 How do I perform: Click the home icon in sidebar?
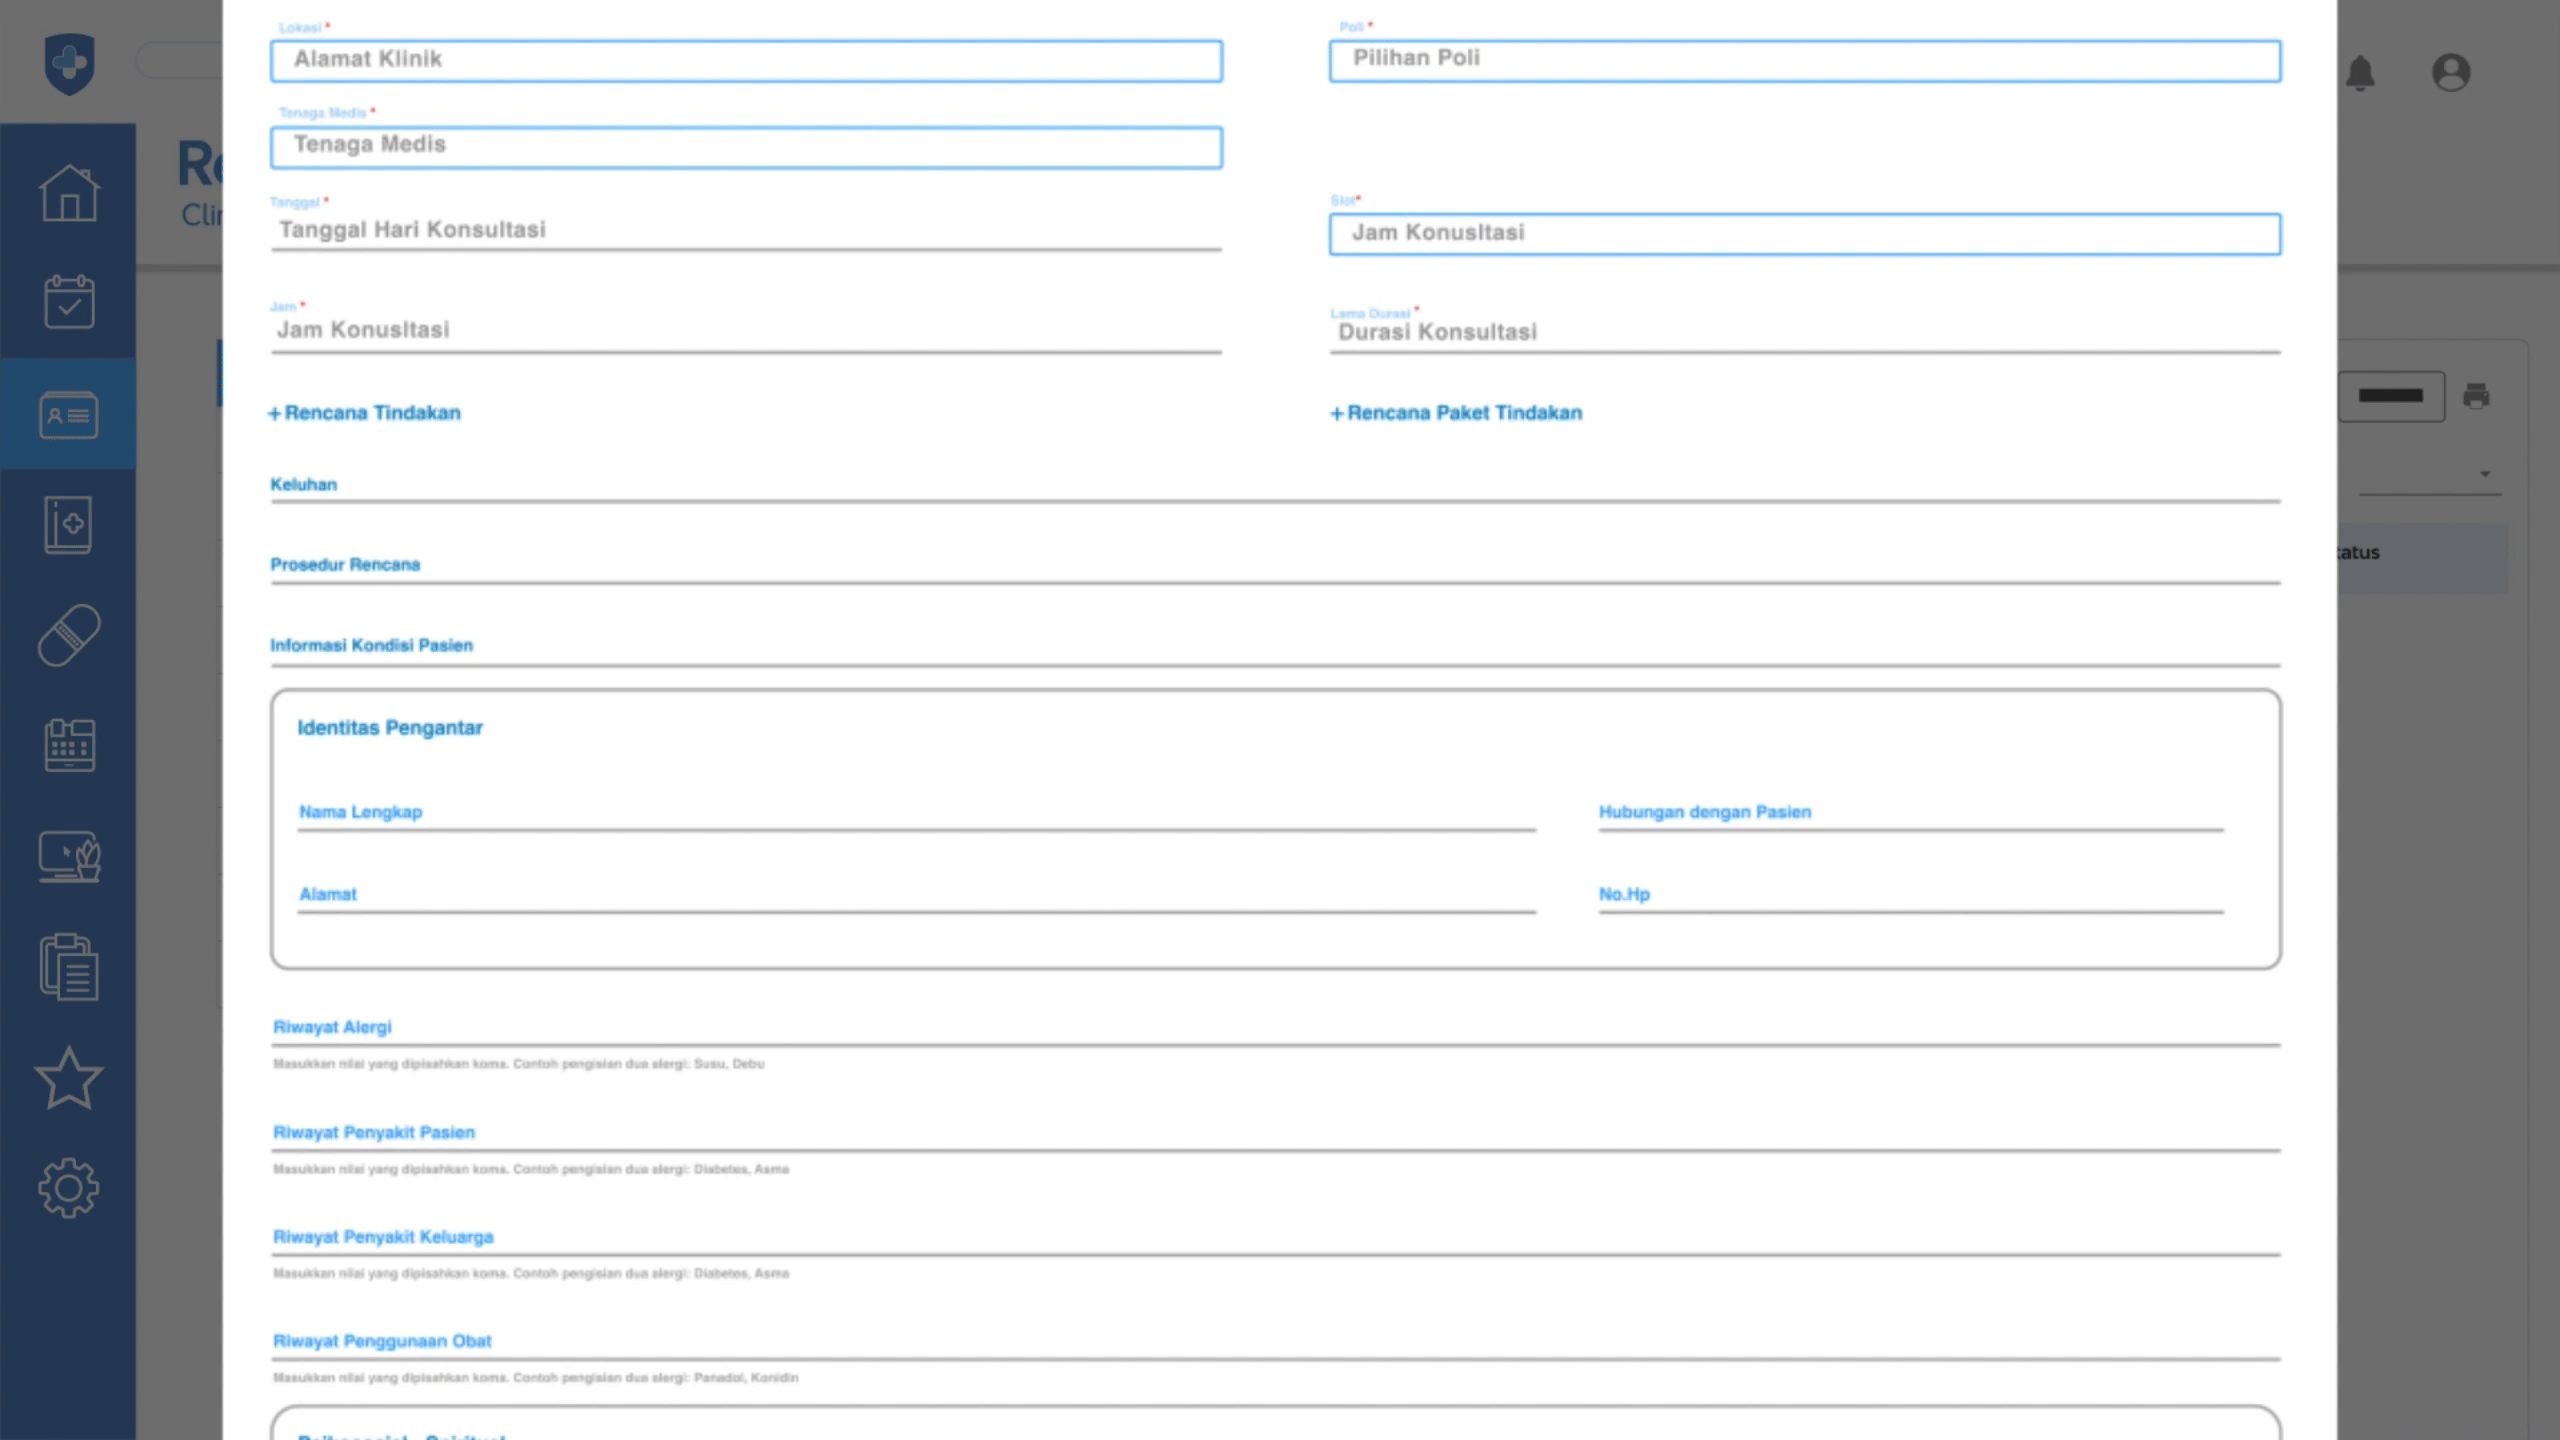click(x=69, y=192)
